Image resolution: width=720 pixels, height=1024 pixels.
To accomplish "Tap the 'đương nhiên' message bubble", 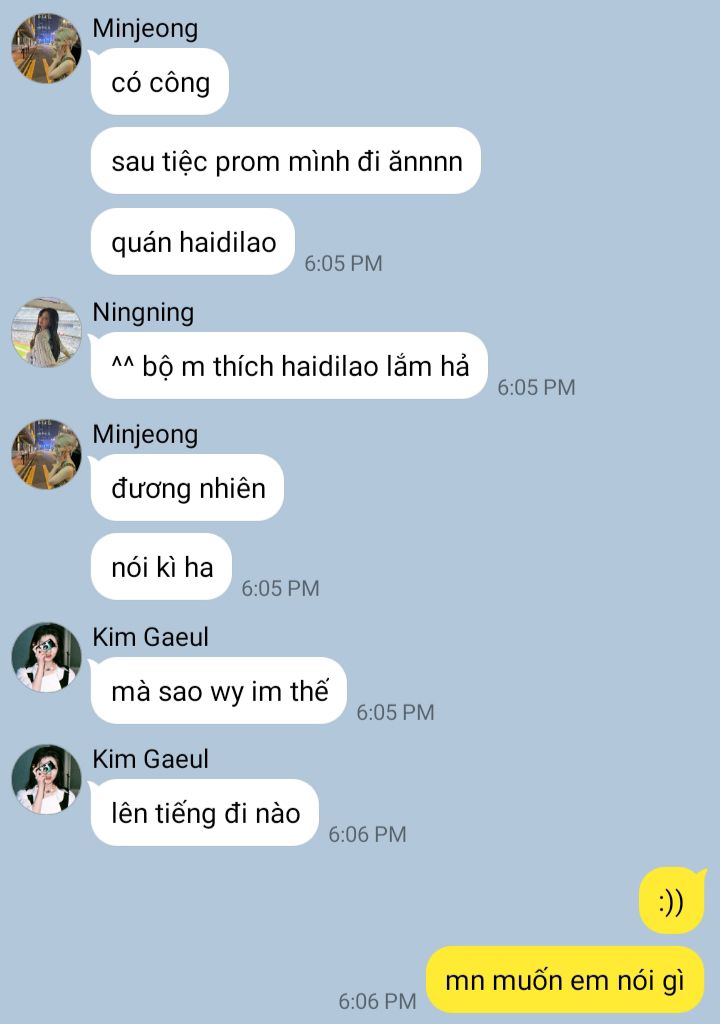I will 188,488.
